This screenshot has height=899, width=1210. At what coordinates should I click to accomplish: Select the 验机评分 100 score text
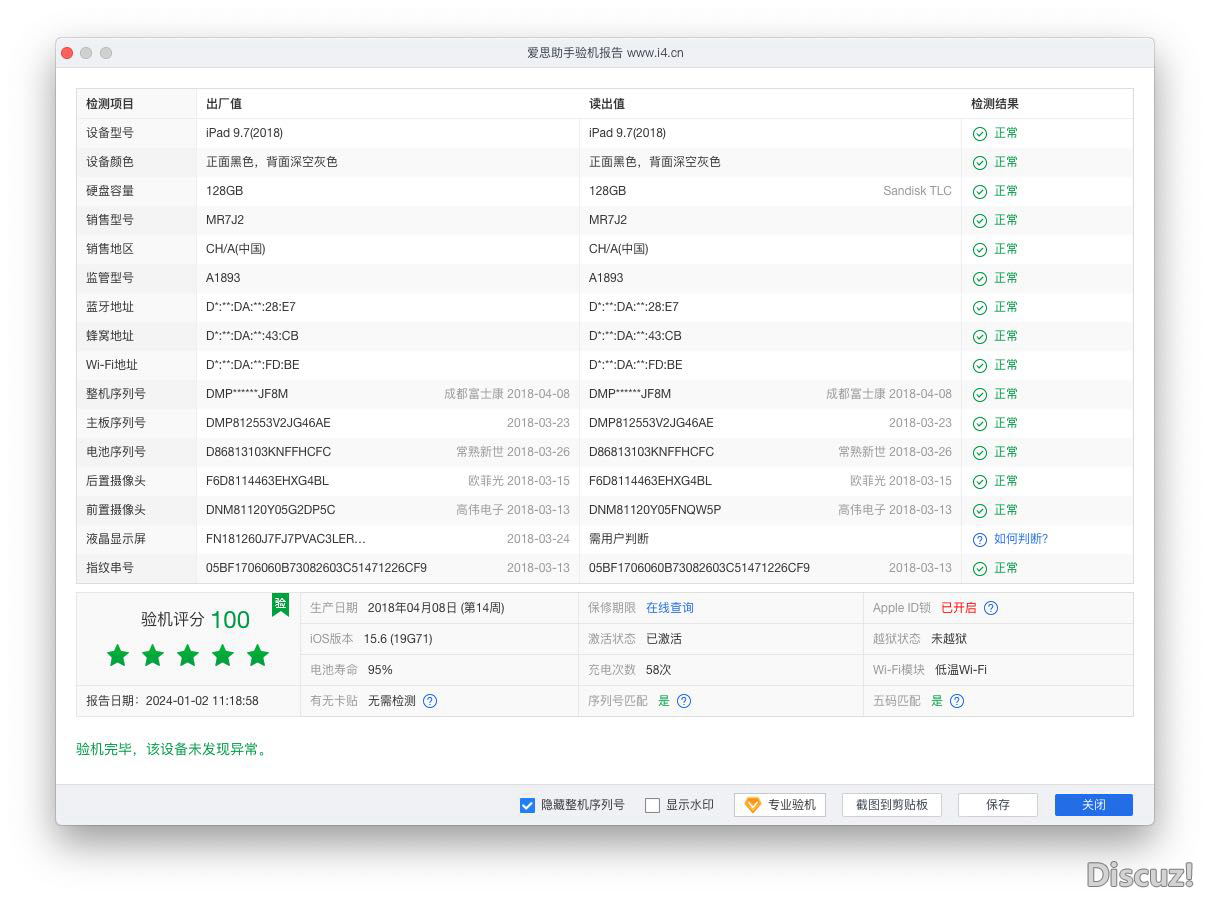[195, 620]
